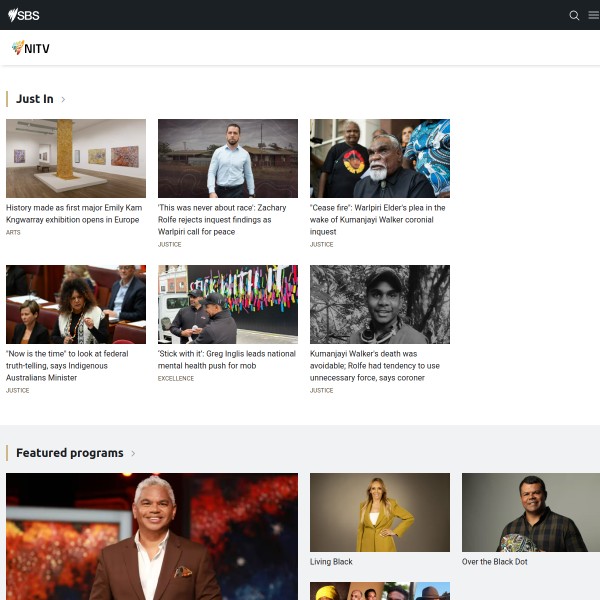Open the hamburger menu icon
Image resolution: width=600 pixels, height=600 pixels.
(593, 15)
